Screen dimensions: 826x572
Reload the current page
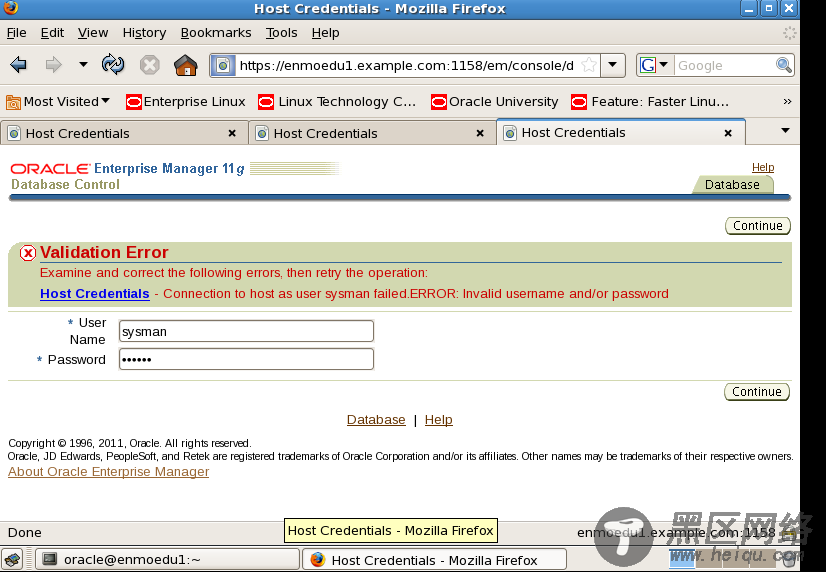point(113,65)
